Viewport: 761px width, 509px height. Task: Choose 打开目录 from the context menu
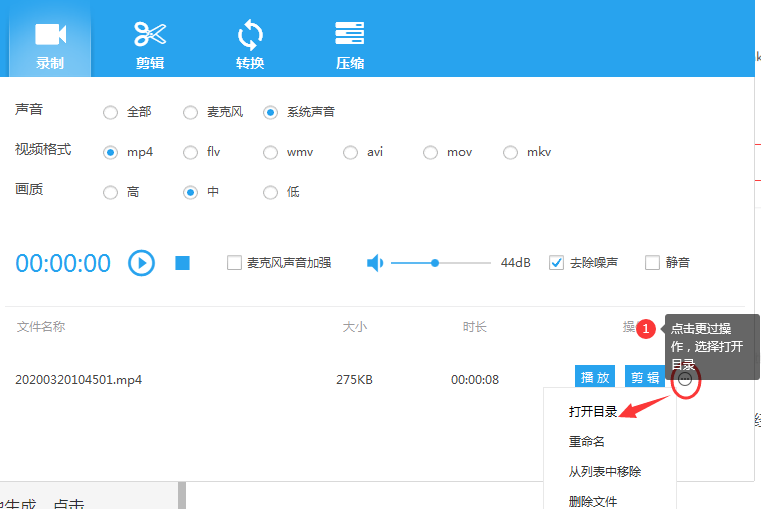[592, 412]
